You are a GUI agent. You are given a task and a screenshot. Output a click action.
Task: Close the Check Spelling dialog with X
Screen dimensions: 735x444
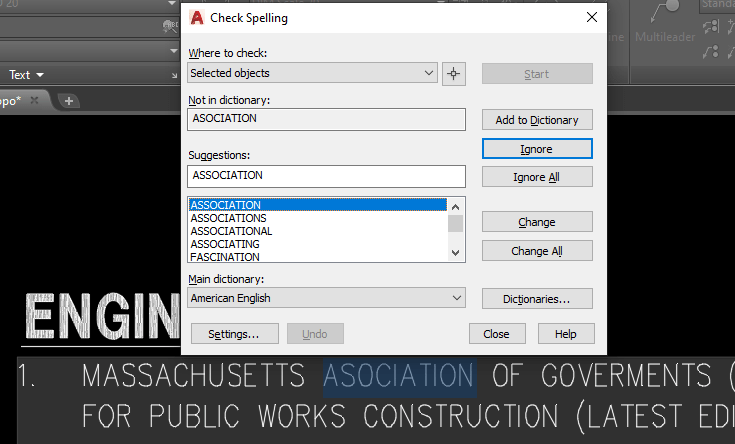coord(592,17)
